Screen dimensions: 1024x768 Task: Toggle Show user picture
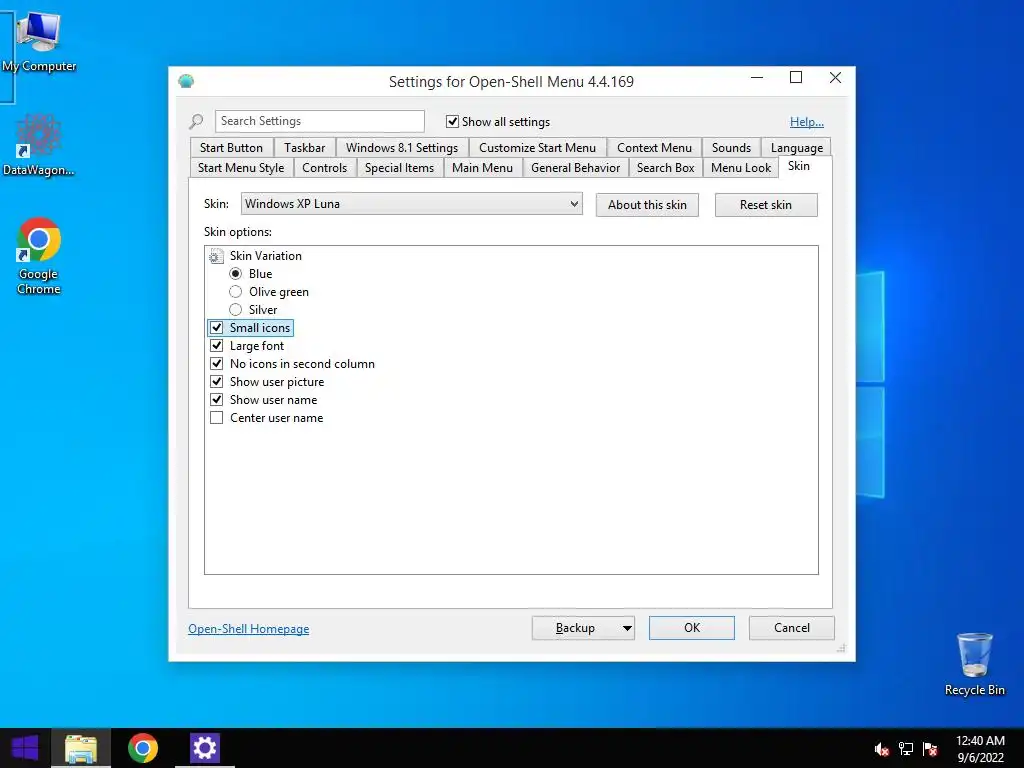point(217,381)
